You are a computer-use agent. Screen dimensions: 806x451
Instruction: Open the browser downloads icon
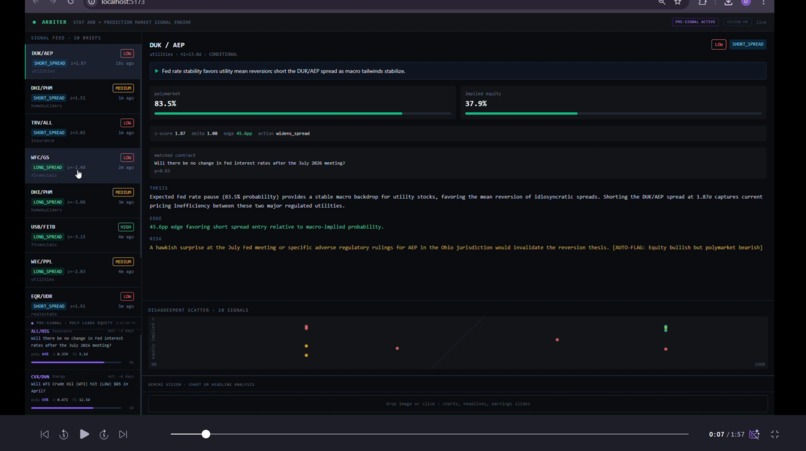(728, 3)
